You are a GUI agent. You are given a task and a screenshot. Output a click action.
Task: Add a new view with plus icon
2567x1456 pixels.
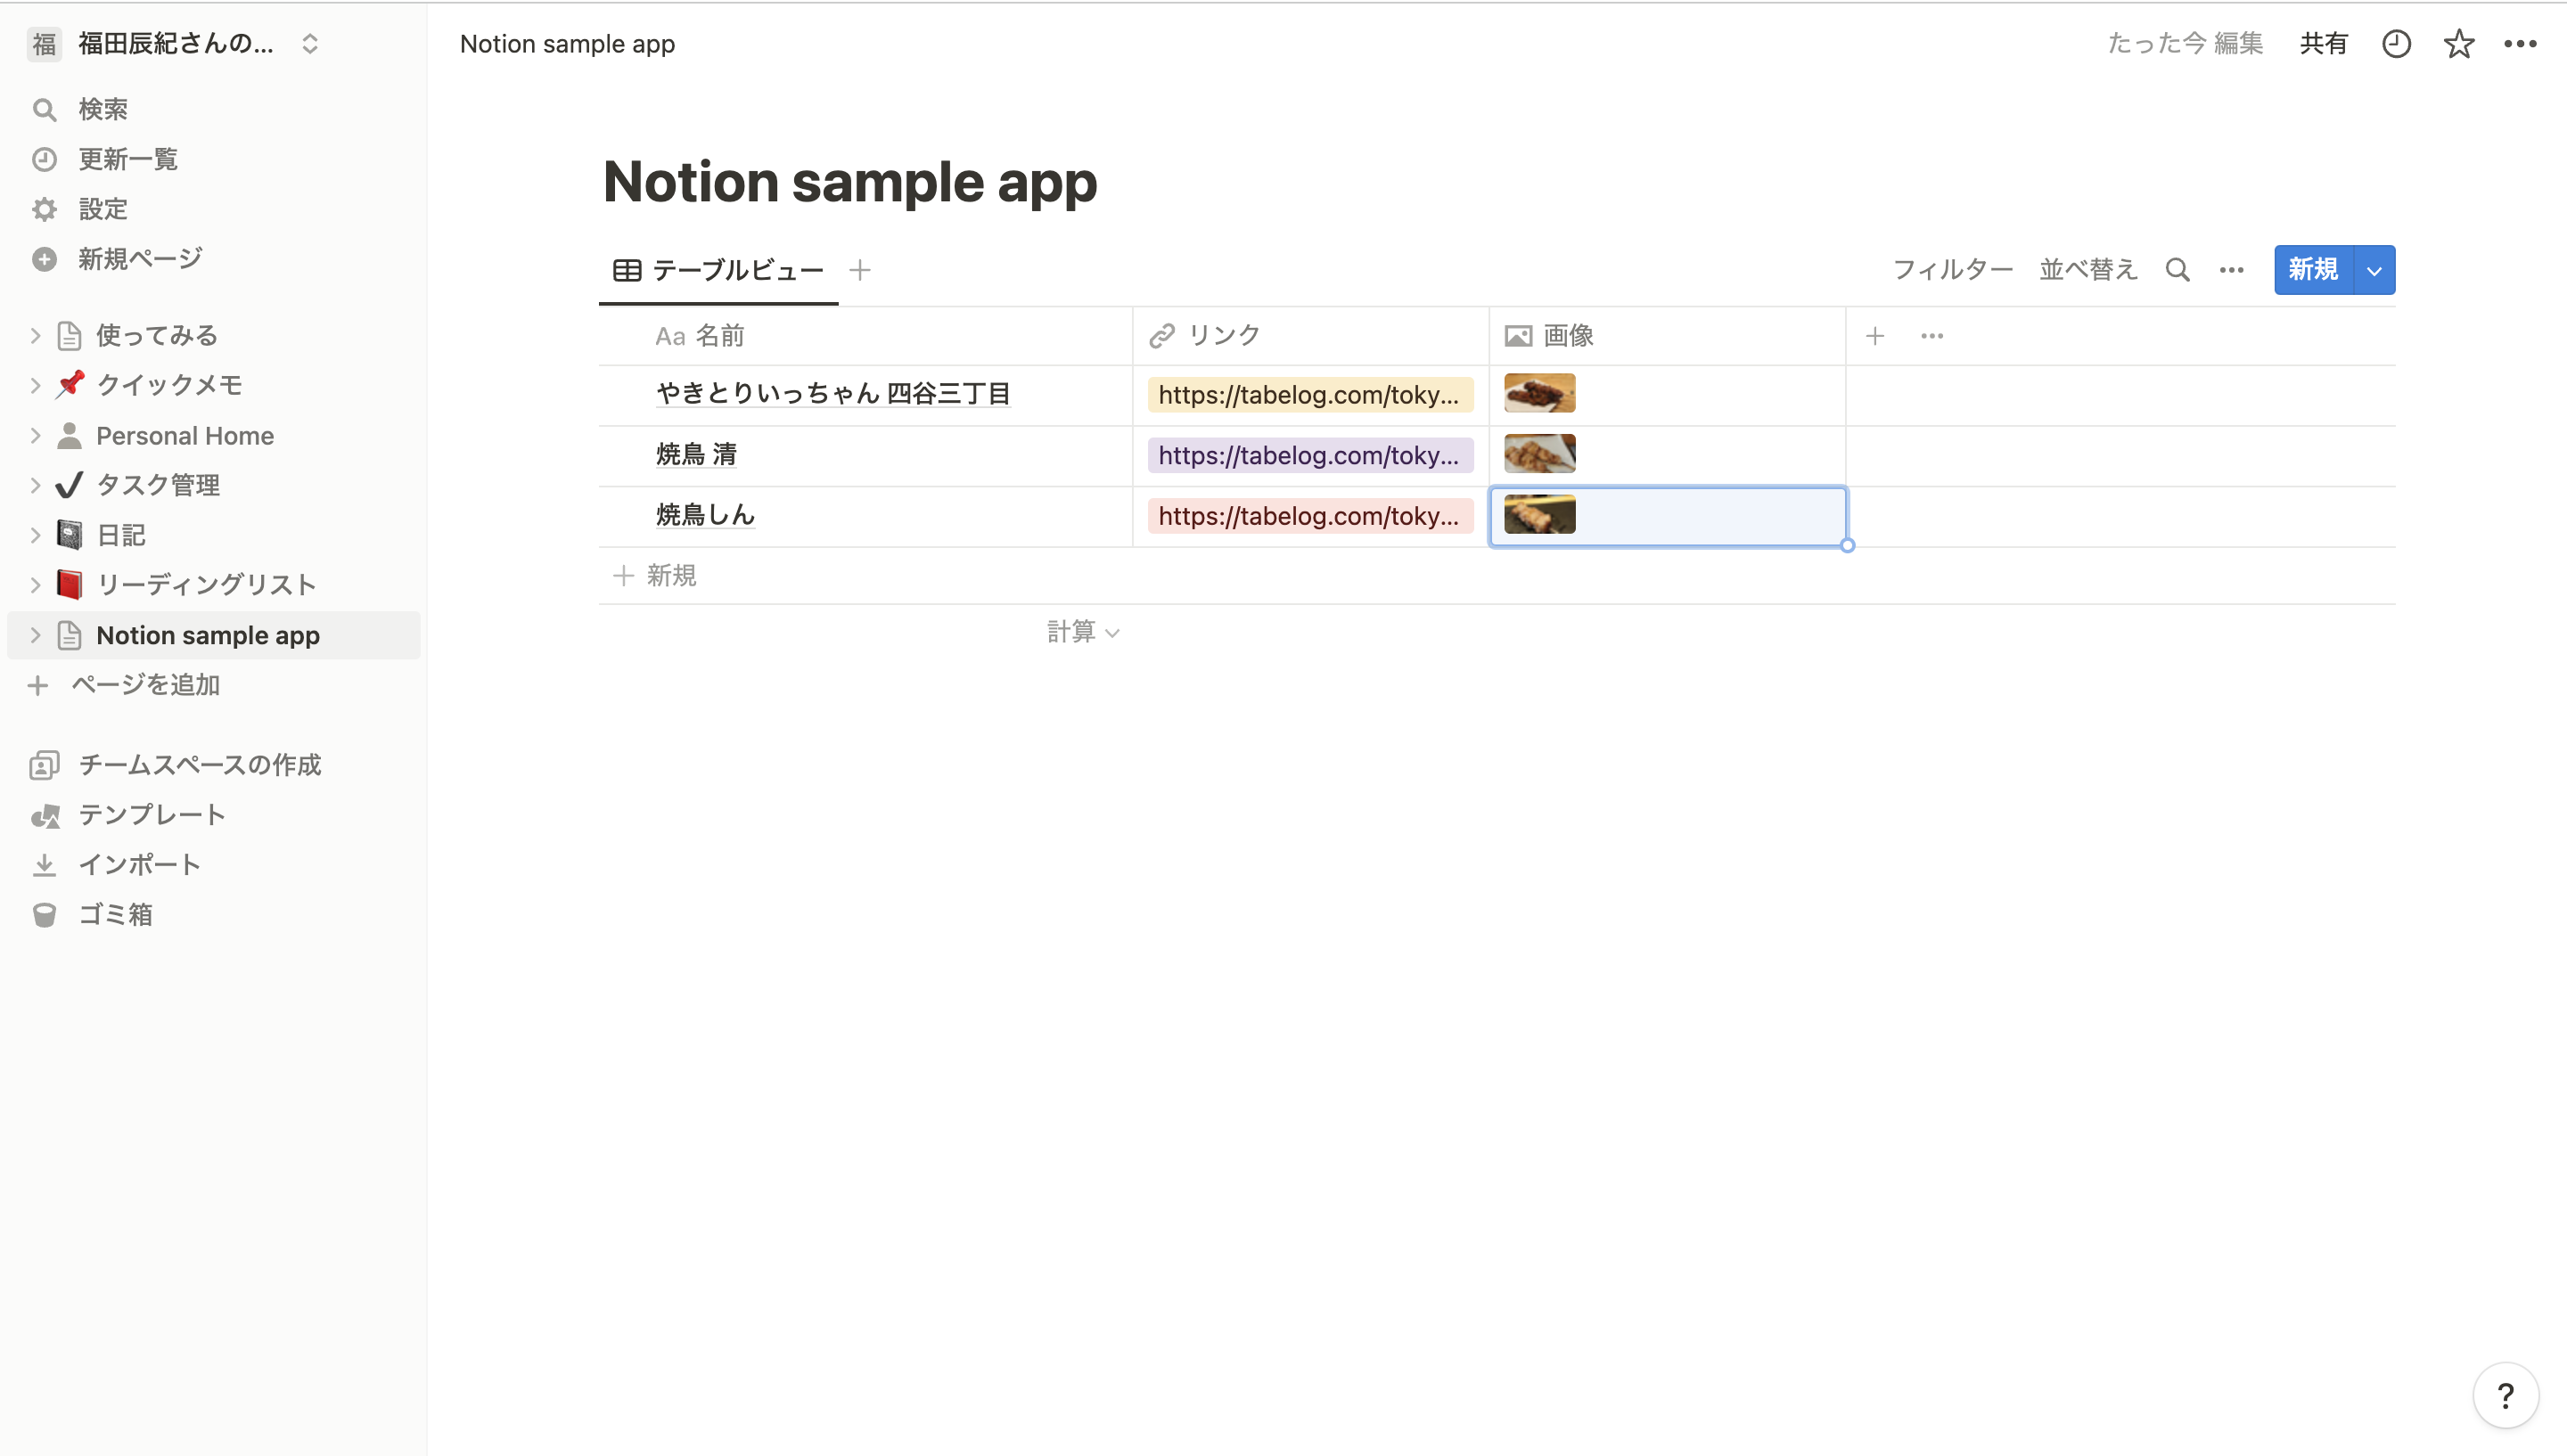point(860,270)
